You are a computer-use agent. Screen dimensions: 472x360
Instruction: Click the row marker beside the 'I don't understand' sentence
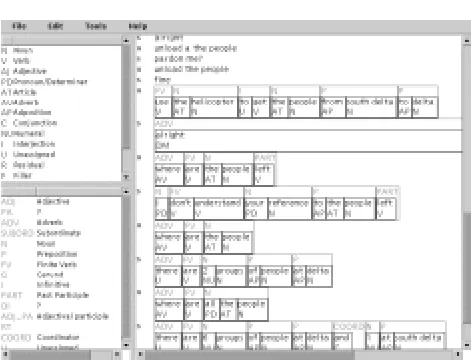(139, 191)
